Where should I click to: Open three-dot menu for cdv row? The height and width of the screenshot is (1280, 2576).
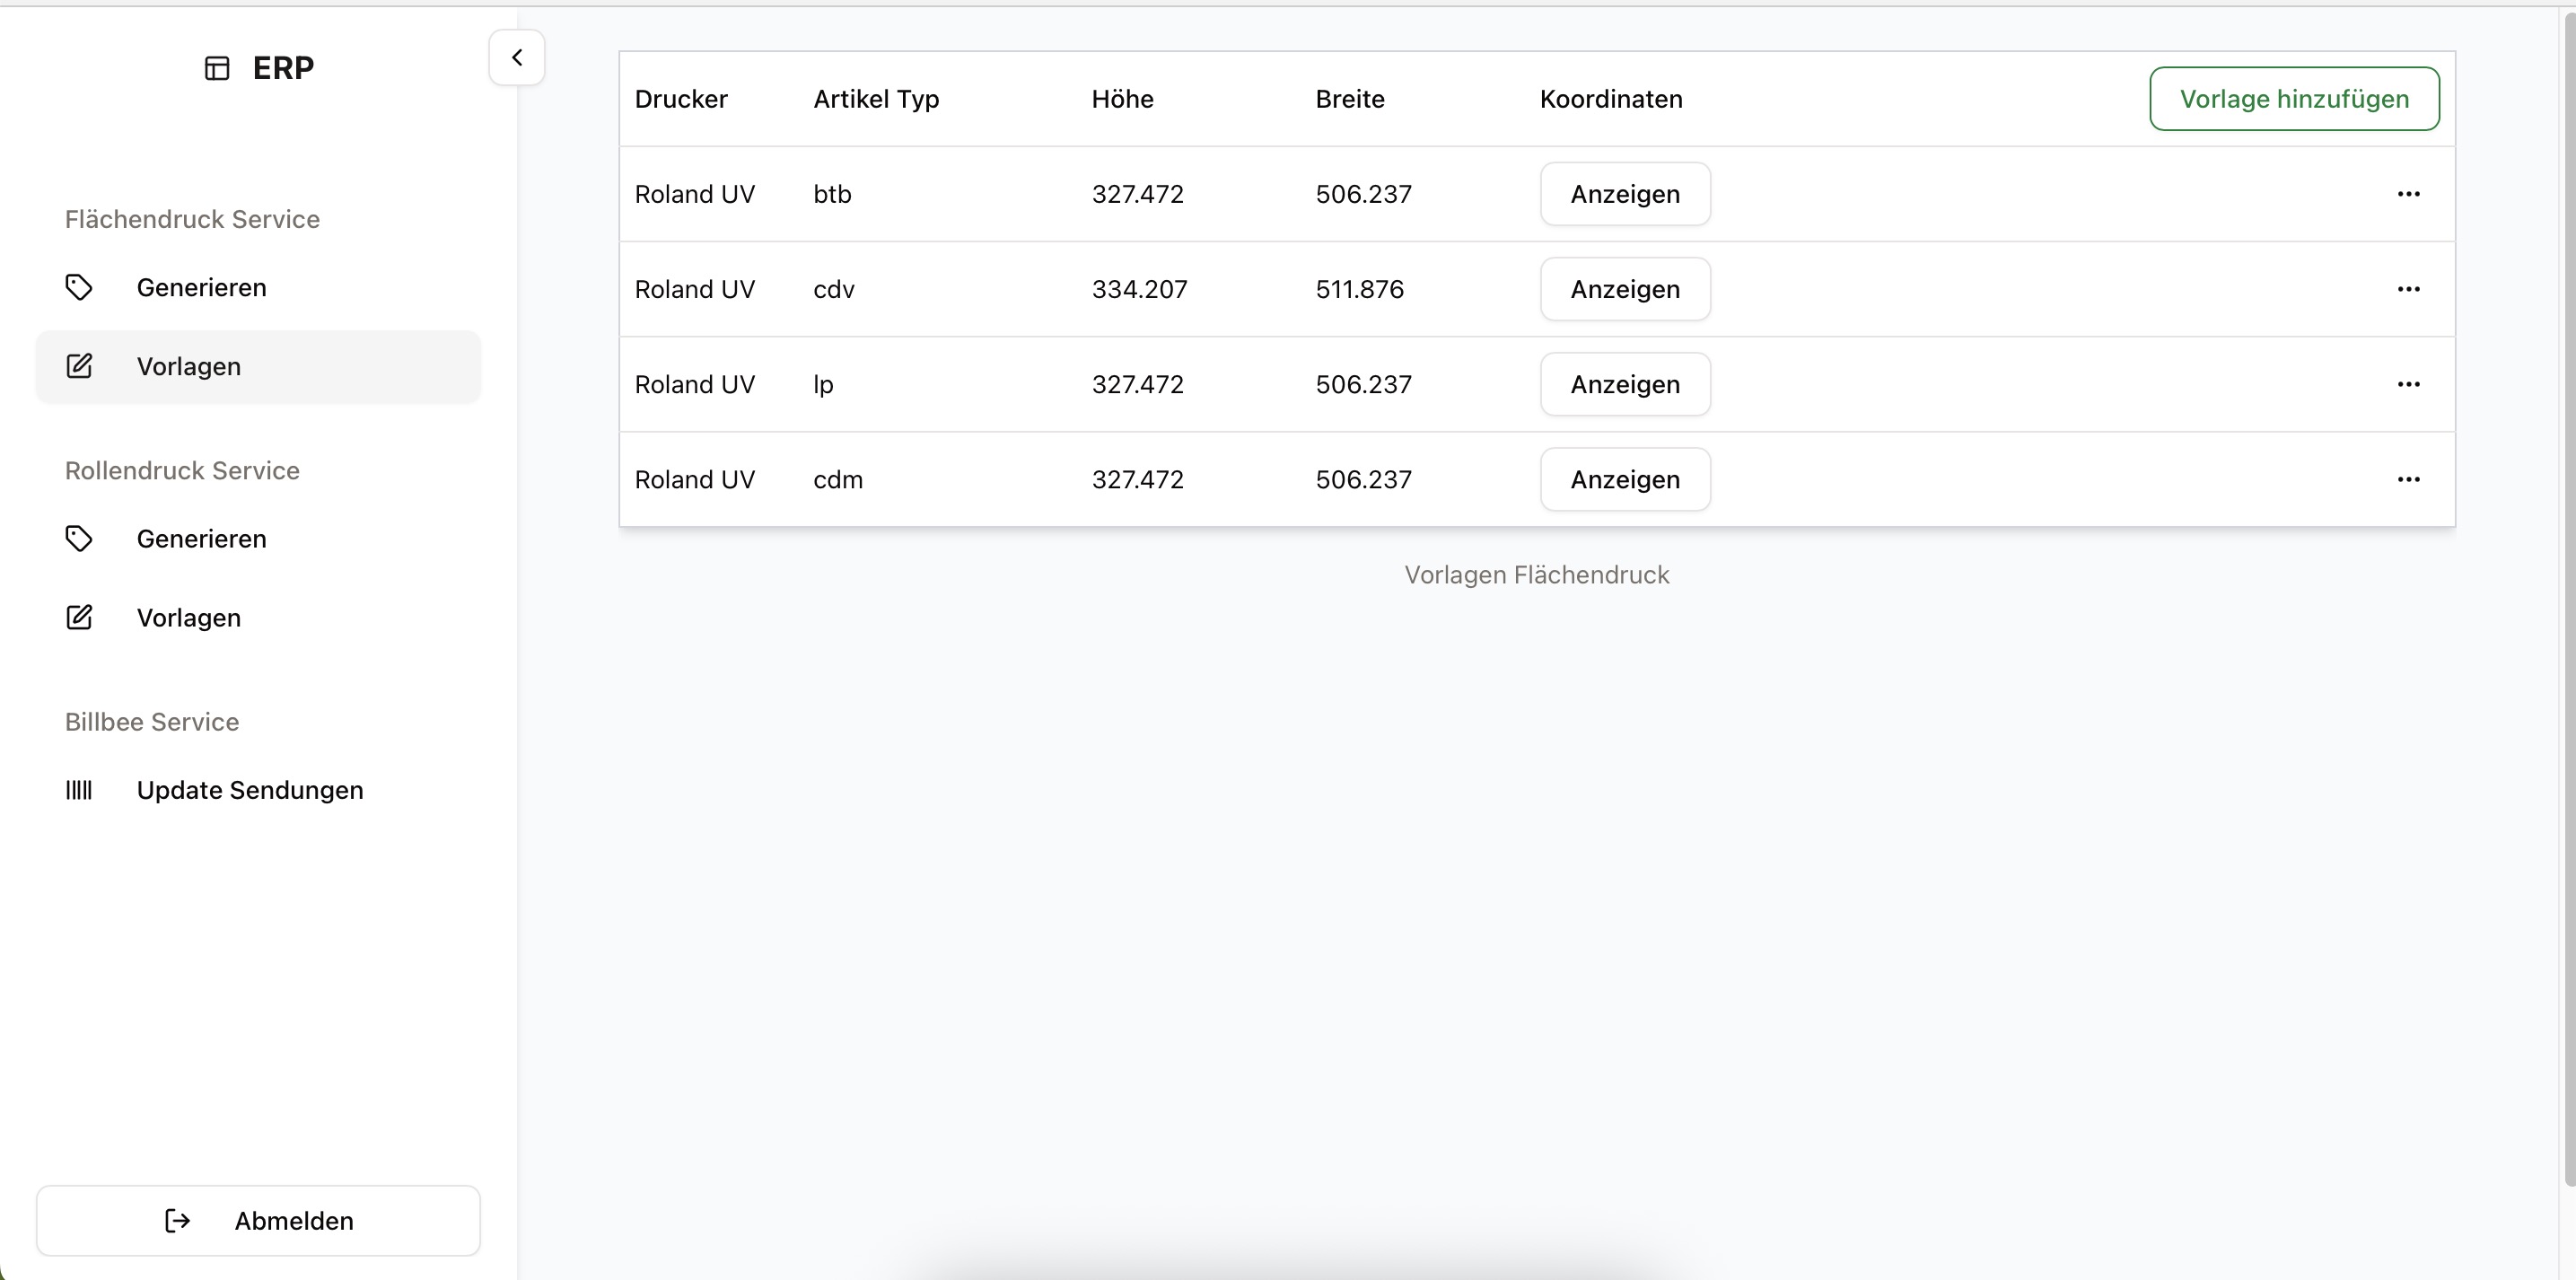click(2408, 289)
